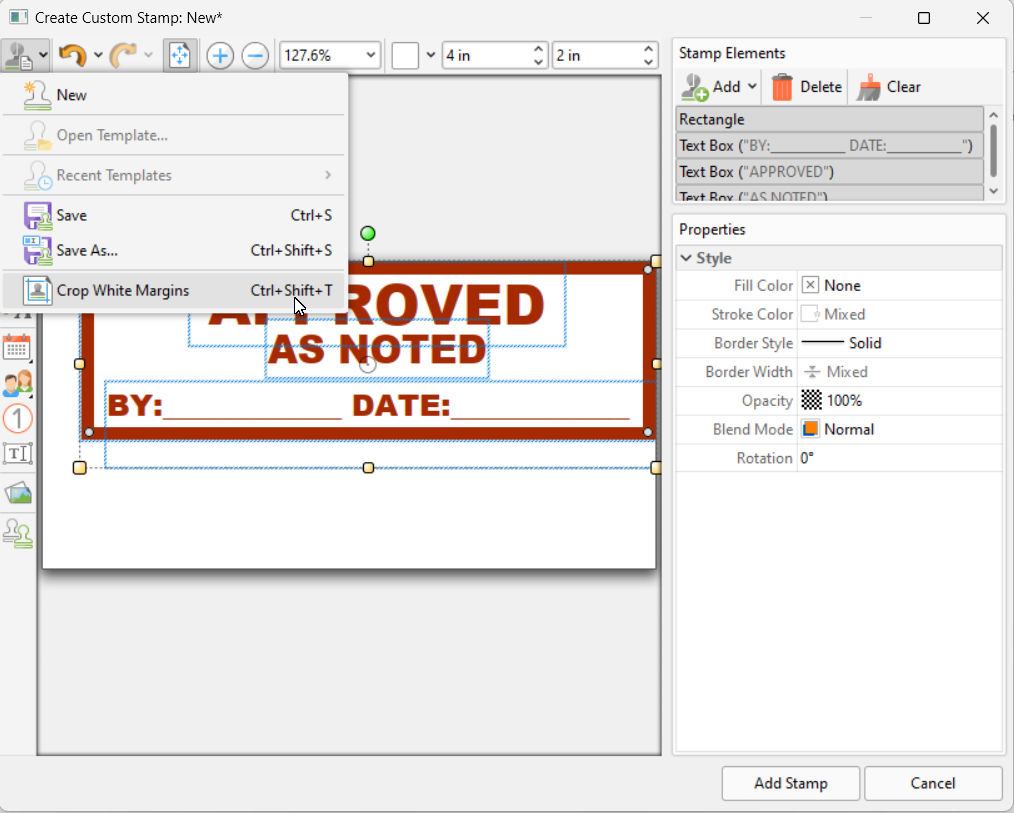Click Zoom In on the toolbar
Viewport: 1014px width, 813px height.
click(x=219, y=55)
